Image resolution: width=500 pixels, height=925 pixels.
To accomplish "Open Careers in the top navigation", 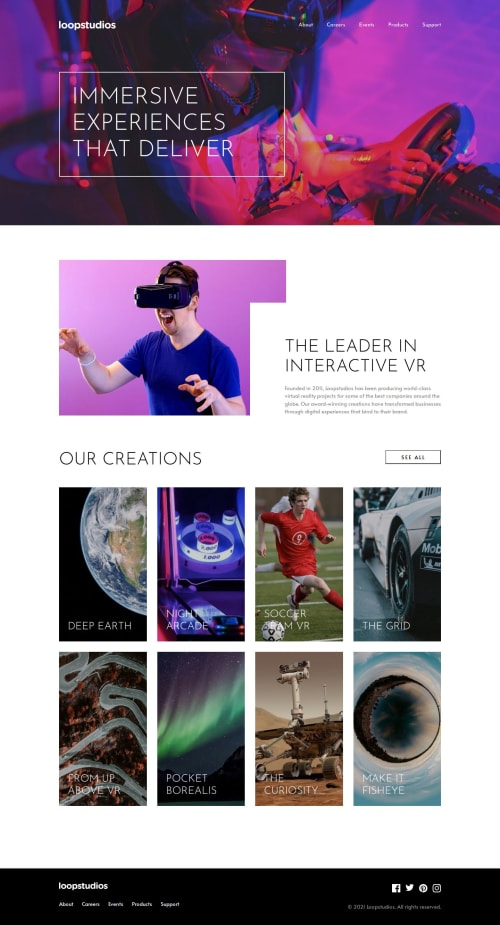I will coord(336,25).
